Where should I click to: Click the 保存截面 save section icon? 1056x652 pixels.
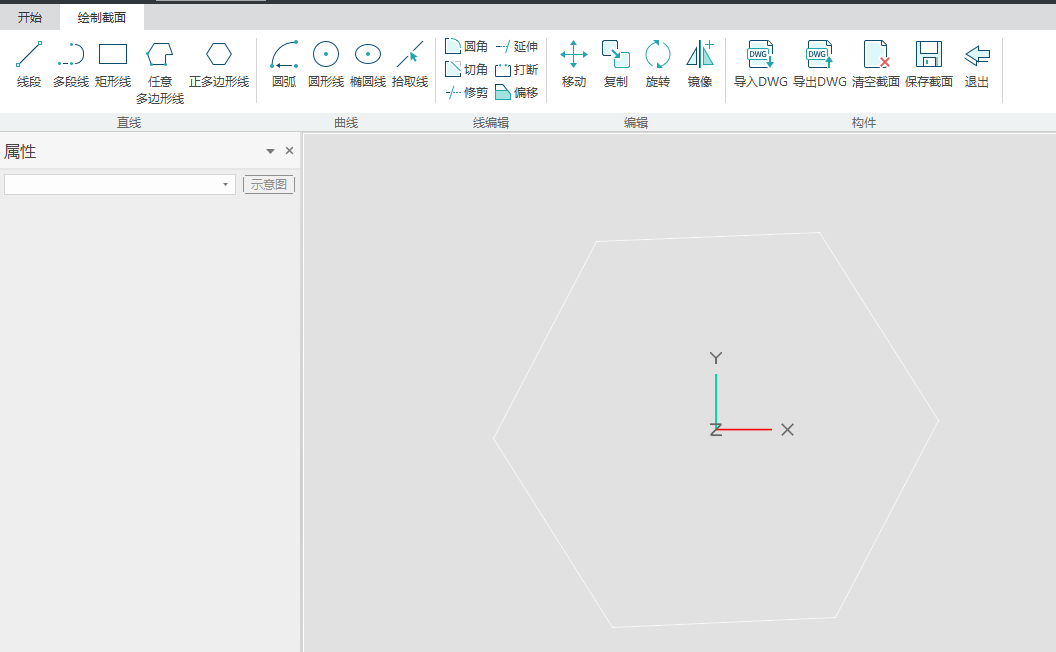(929, 64)
